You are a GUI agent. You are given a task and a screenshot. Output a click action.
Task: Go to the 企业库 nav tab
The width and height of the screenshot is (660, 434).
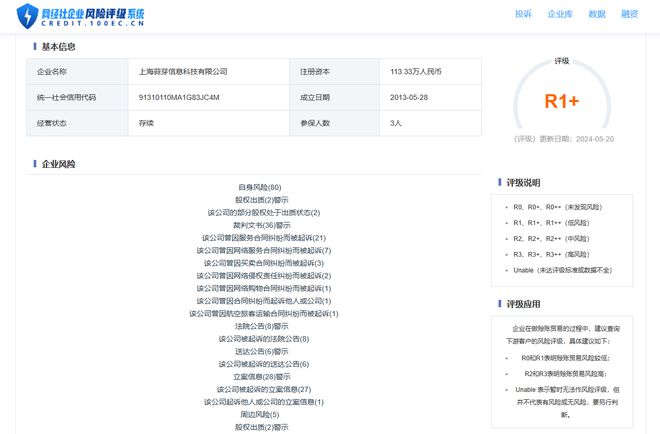[x=558, y=15]
